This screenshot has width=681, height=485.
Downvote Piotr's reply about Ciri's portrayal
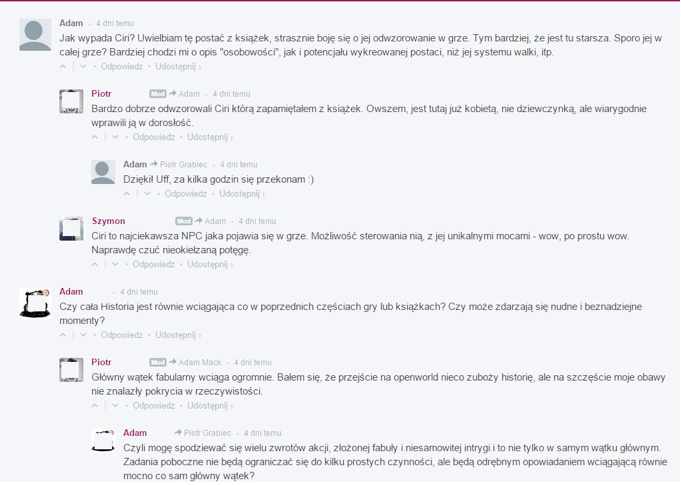click(115, 137)
